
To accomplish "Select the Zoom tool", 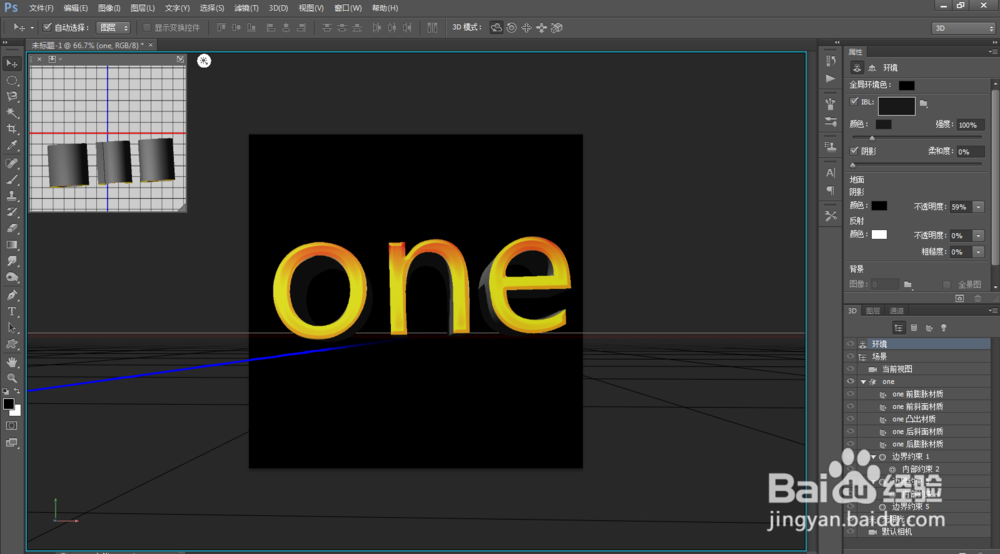I will 11,378.
